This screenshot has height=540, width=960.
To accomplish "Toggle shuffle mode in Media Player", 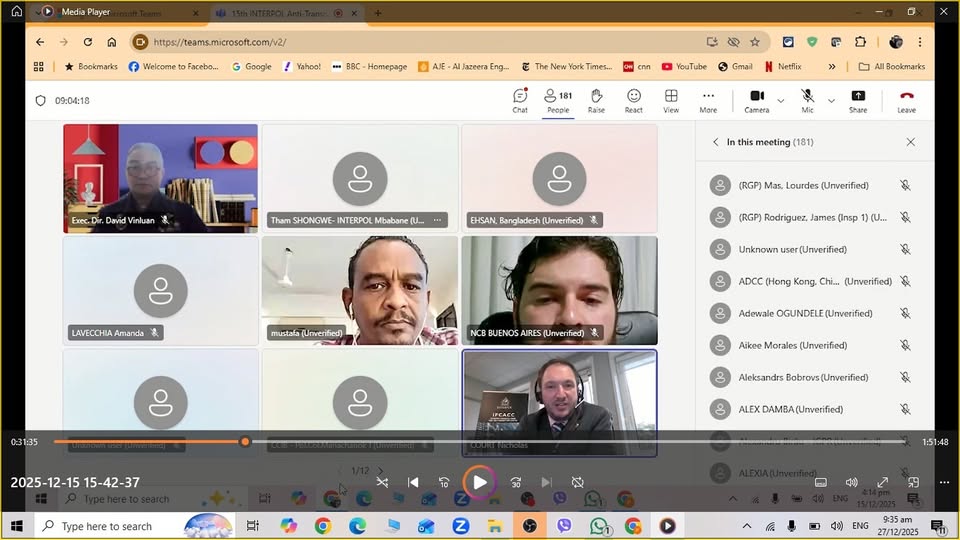I will point(382,482).
